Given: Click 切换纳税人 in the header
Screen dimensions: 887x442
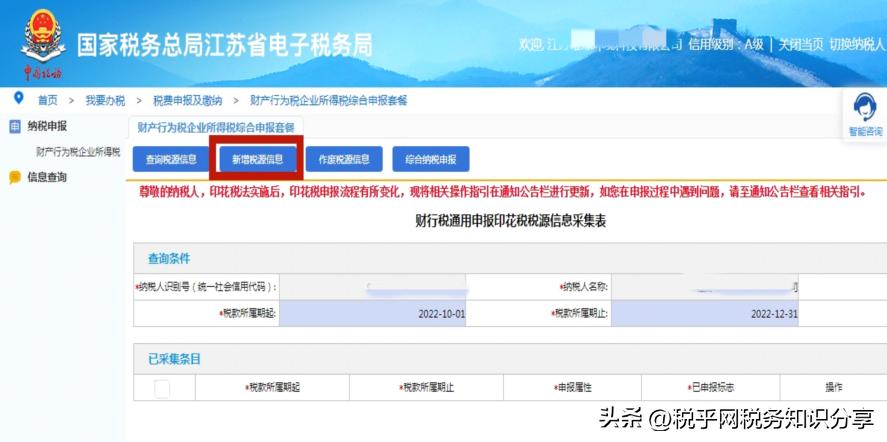Looking at the screenshot, I should (856, 45).
